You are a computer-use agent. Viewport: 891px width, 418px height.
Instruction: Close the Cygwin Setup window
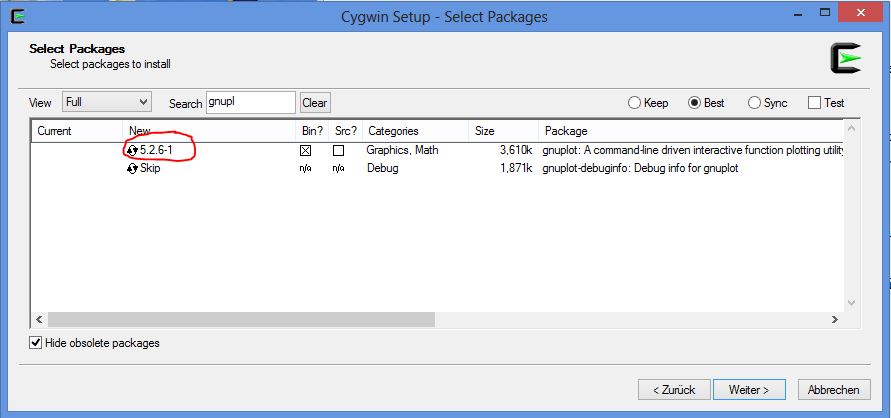pyautogui.click(x=860, y=14)
